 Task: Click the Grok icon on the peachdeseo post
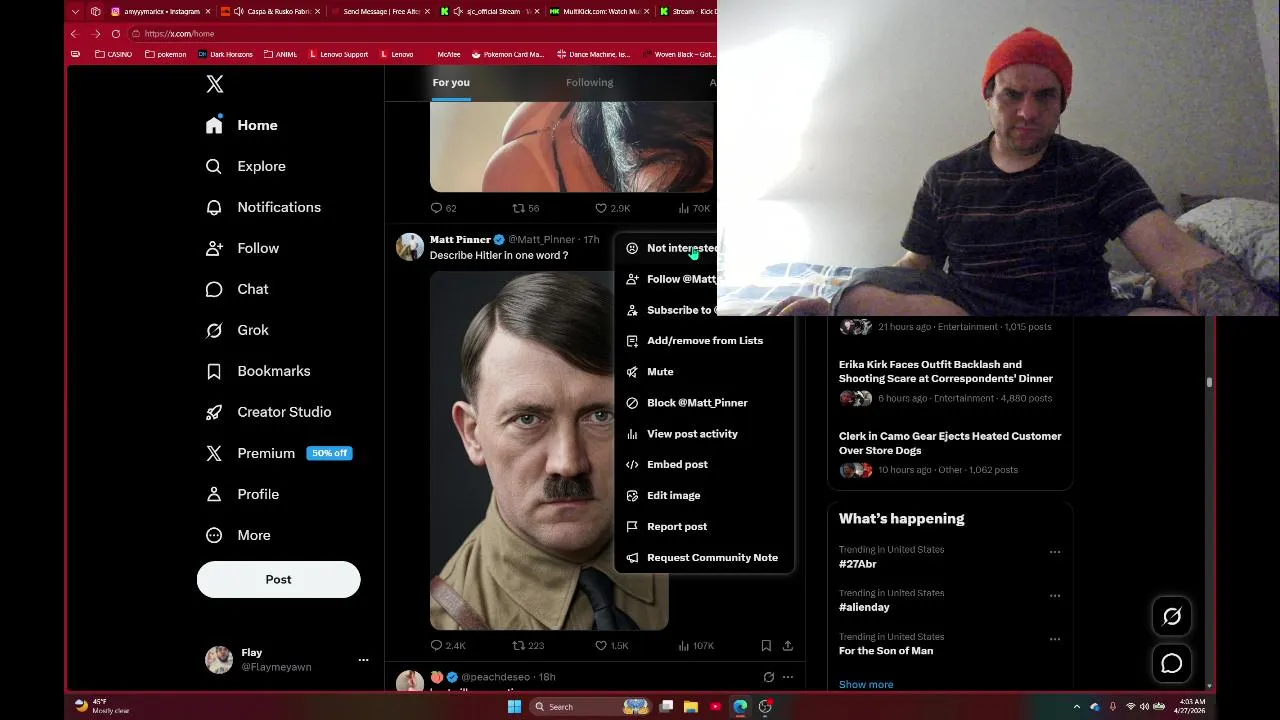point(768,677)
